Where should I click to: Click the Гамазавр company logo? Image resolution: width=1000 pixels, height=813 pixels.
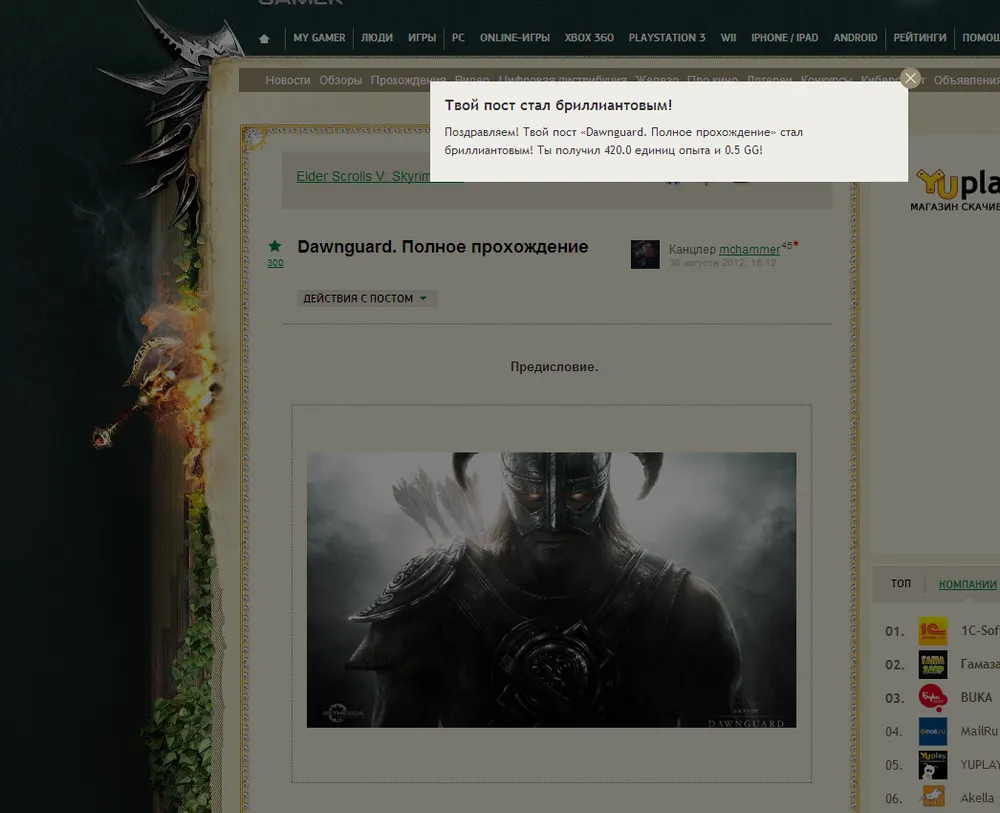[932, 664]
